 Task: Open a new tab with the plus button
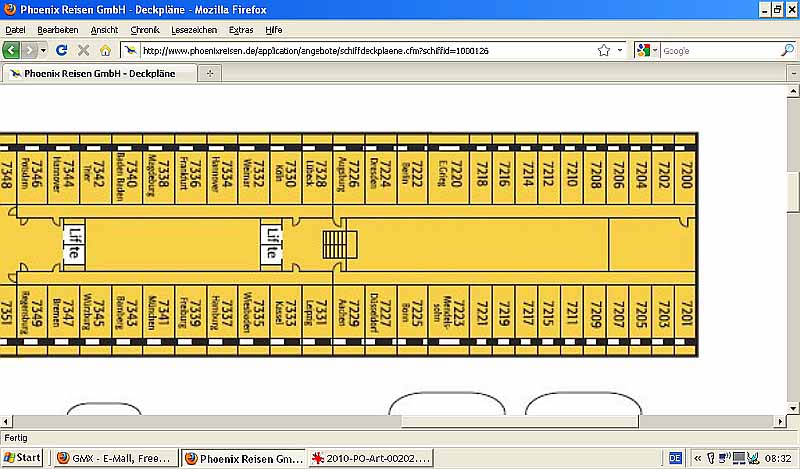coord(210,73)
